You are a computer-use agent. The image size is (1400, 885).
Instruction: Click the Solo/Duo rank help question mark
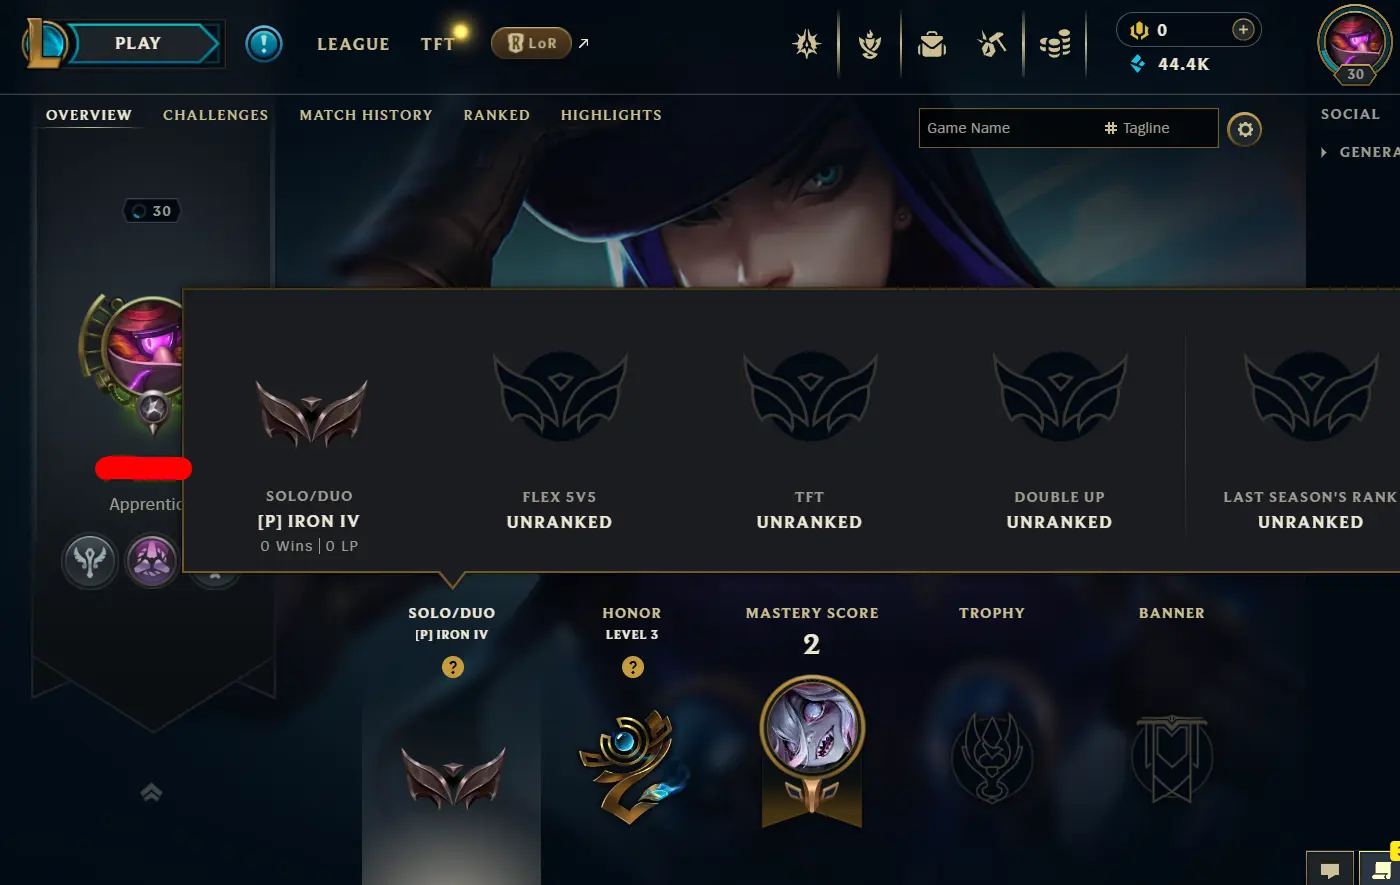(x=453, y=667)
